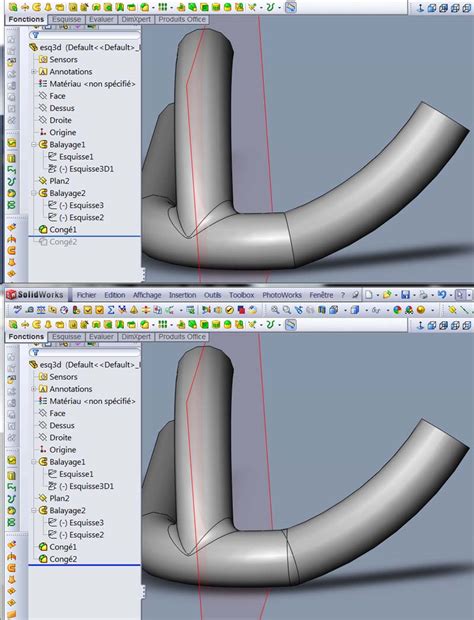Click the Edit Color wheel icon

397,310
